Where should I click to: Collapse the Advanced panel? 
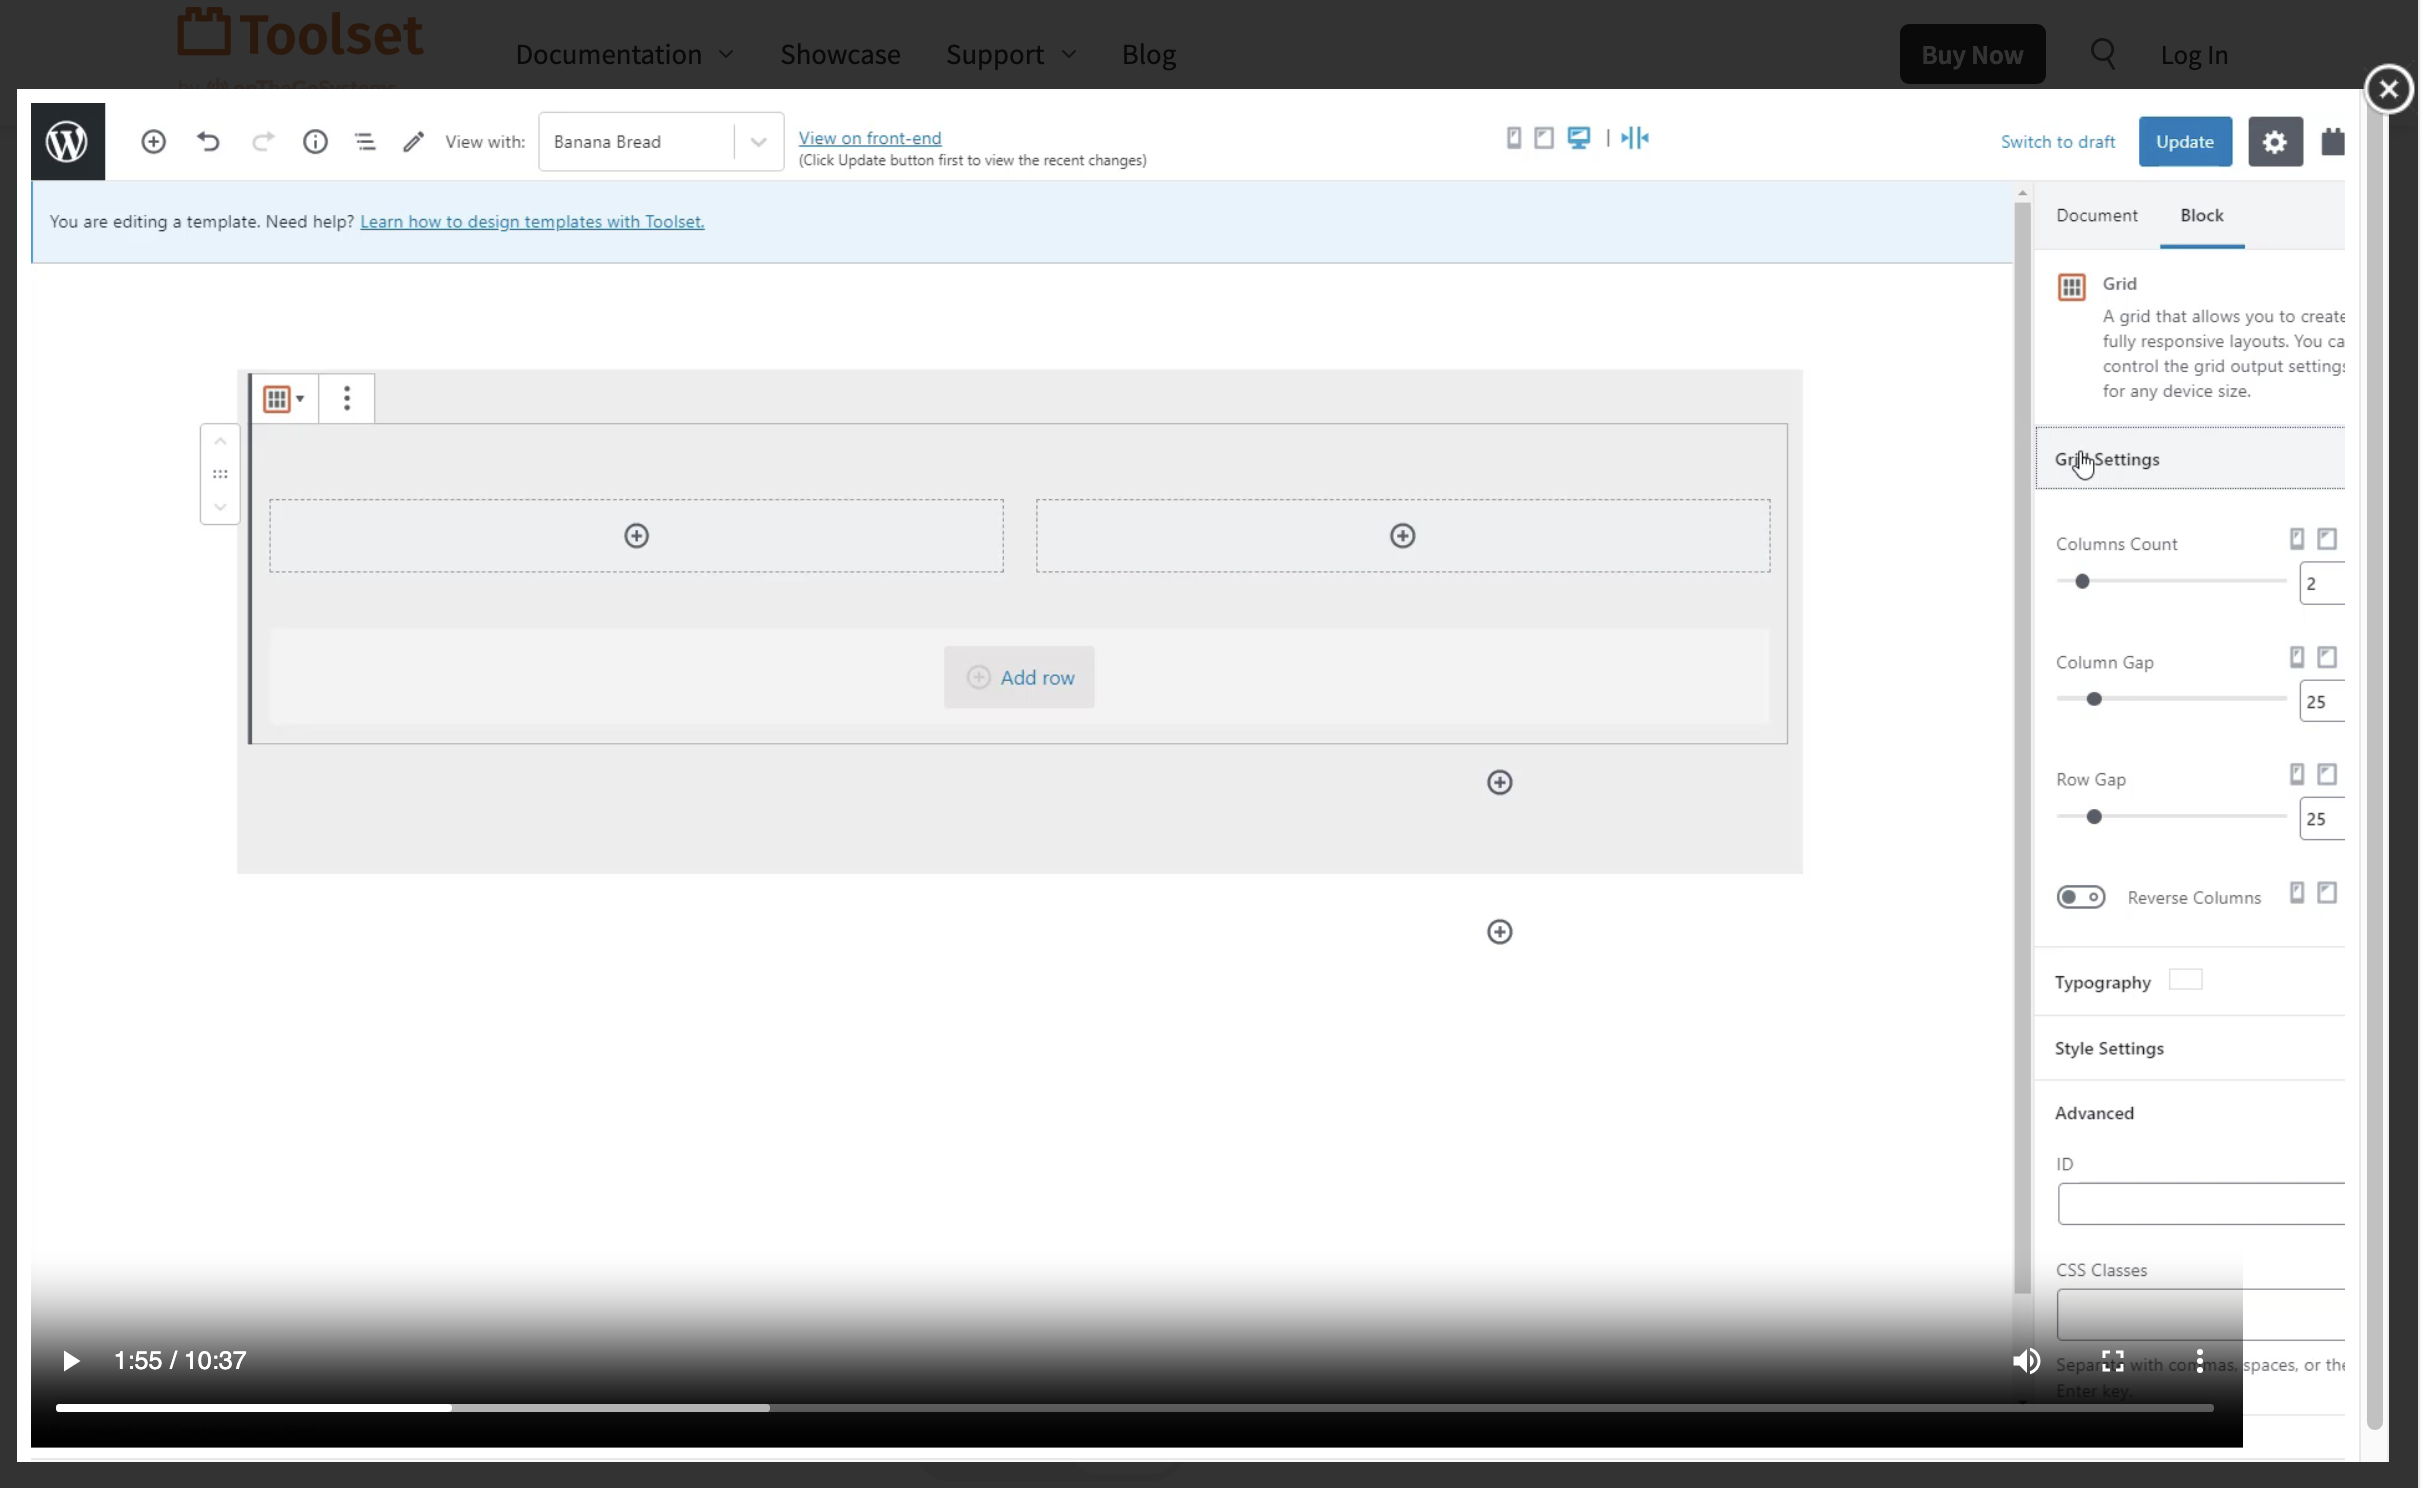[x=2190, y=1113]
